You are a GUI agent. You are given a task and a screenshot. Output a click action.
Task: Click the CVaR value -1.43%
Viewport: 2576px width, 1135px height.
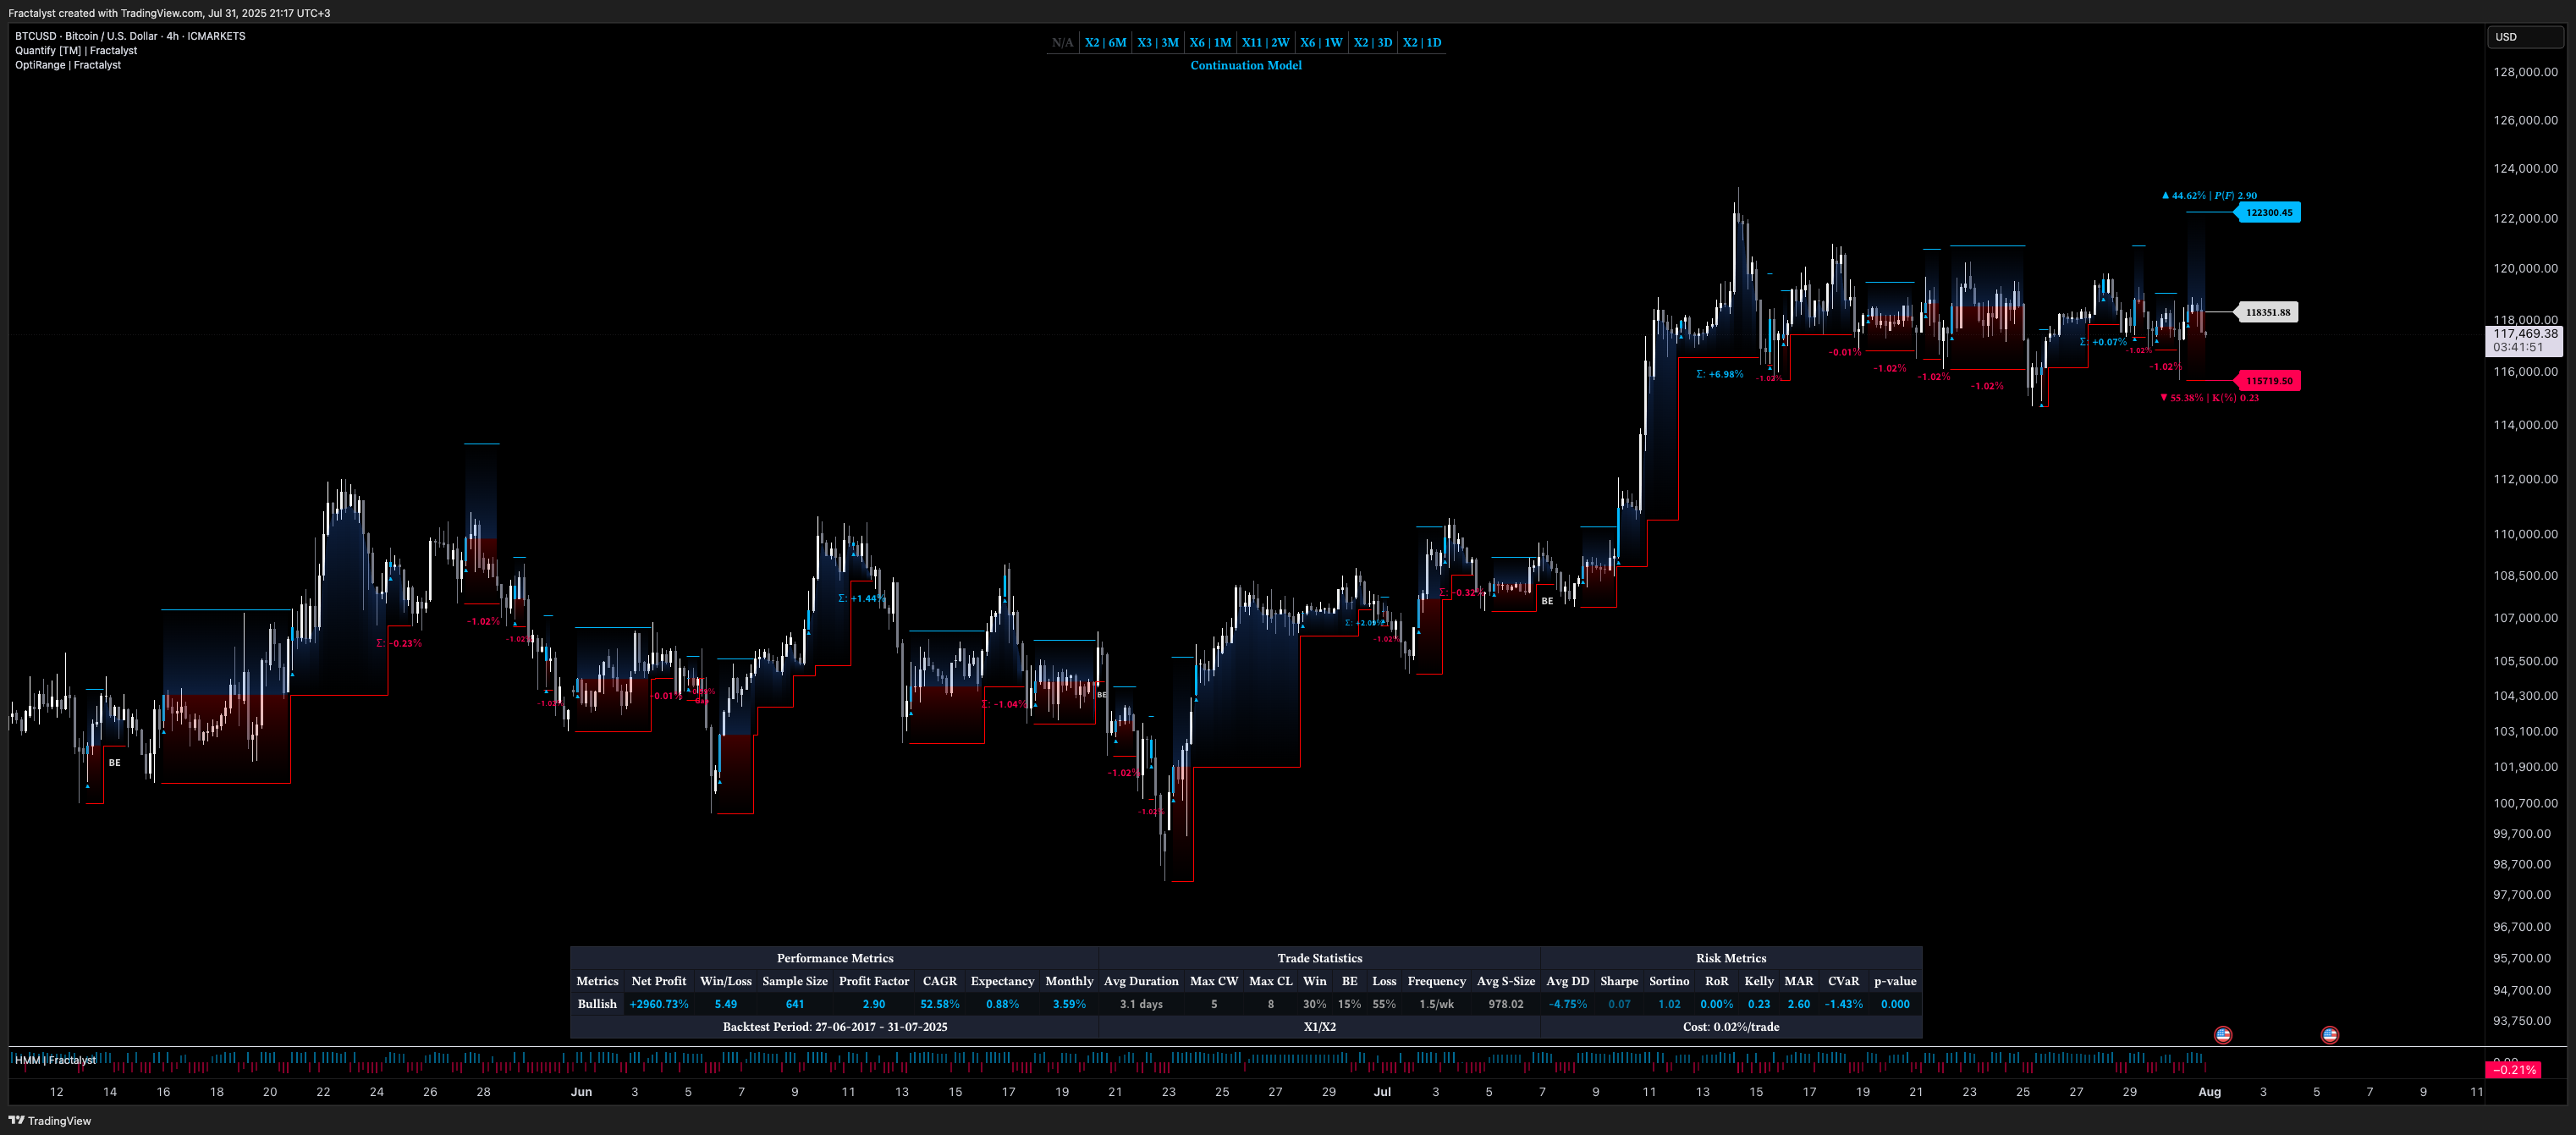point(1843,1004)
